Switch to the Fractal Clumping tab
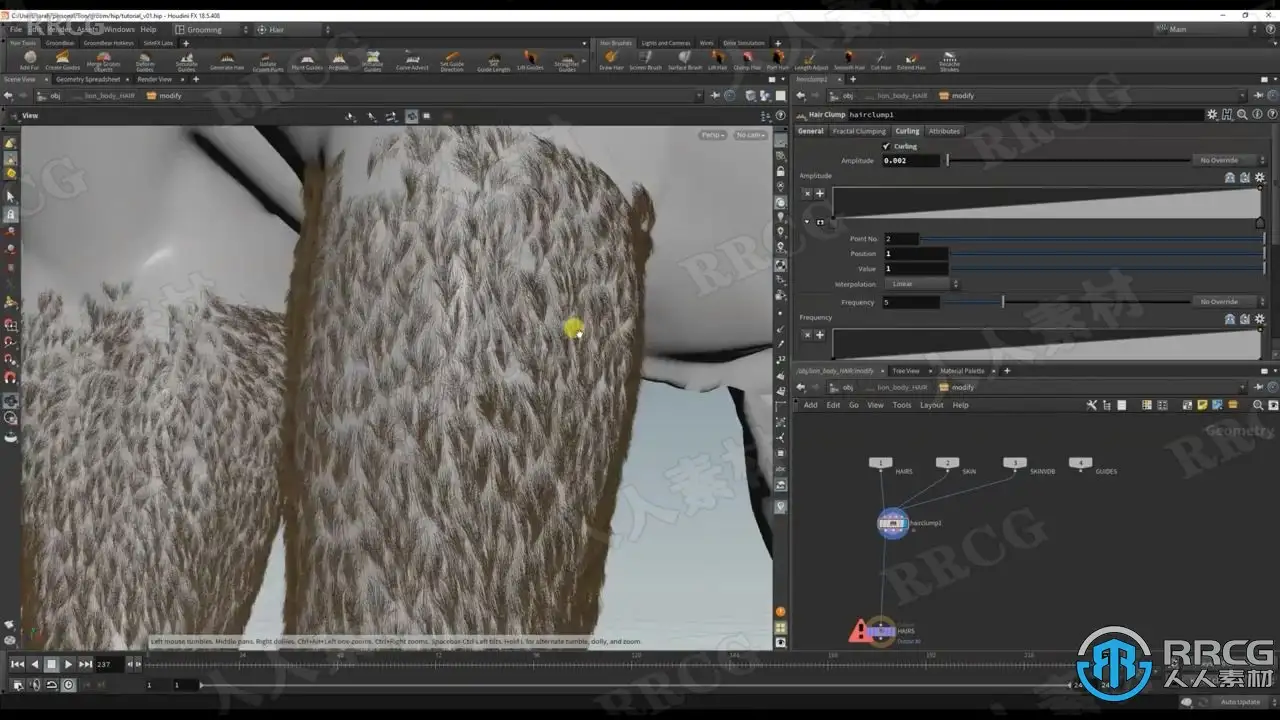This screenshot has height=720, width=1280. pyautogui.click(x=859, y=131)
